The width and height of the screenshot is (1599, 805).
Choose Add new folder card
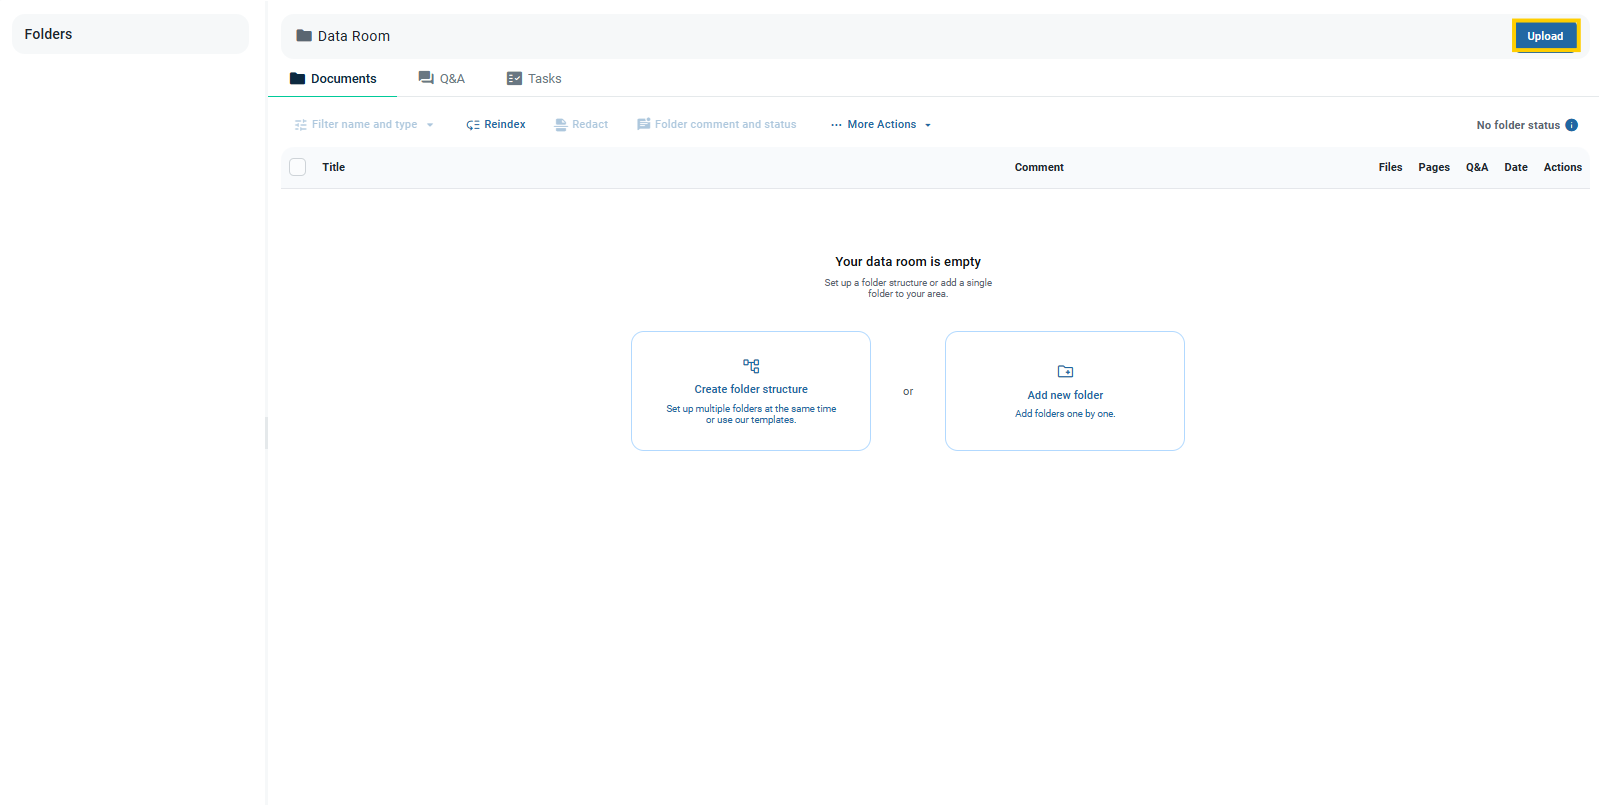point(1065,391)
